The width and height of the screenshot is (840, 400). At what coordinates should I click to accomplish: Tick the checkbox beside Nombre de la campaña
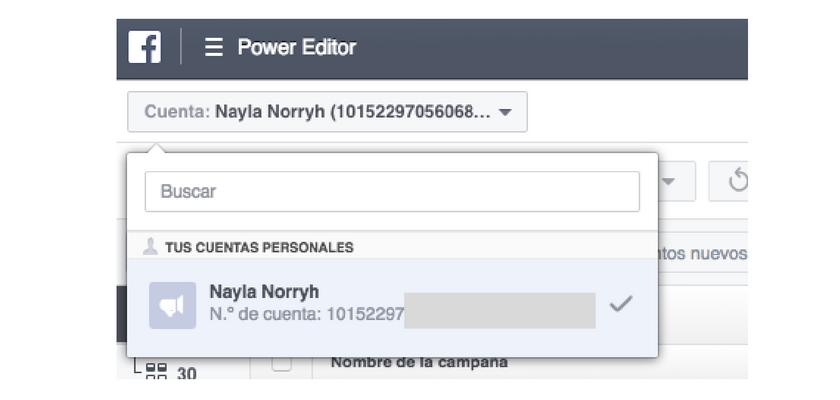(282, 364)
